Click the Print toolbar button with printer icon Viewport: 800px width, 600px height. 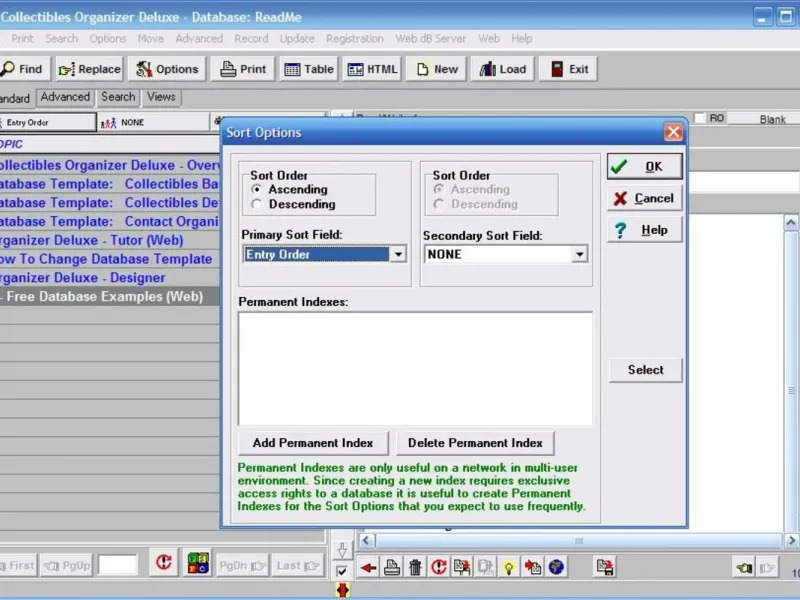(243, 69)
